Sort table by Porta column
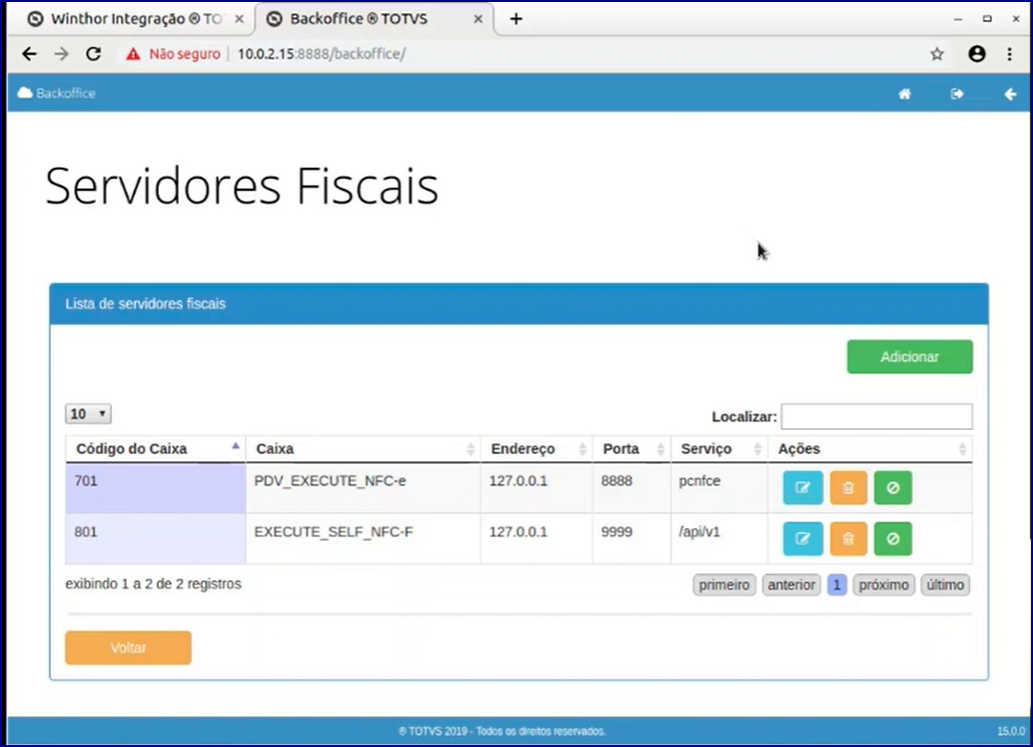1033x747 pixels. point(631,449)
